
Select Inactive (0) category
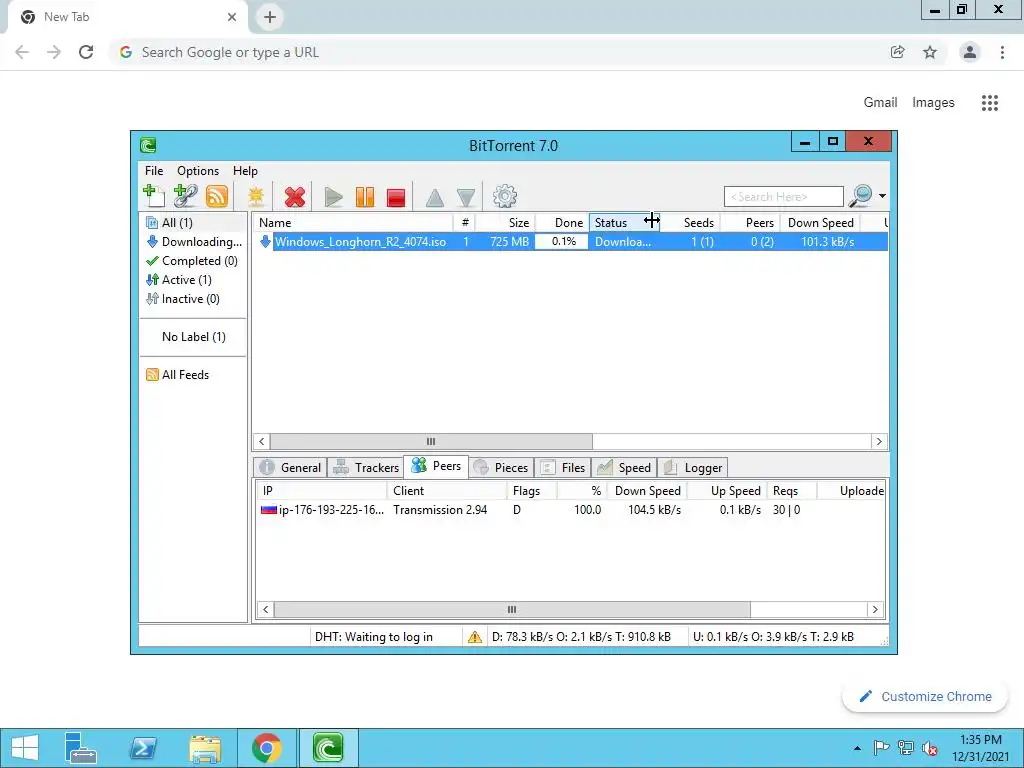(193, 298)
